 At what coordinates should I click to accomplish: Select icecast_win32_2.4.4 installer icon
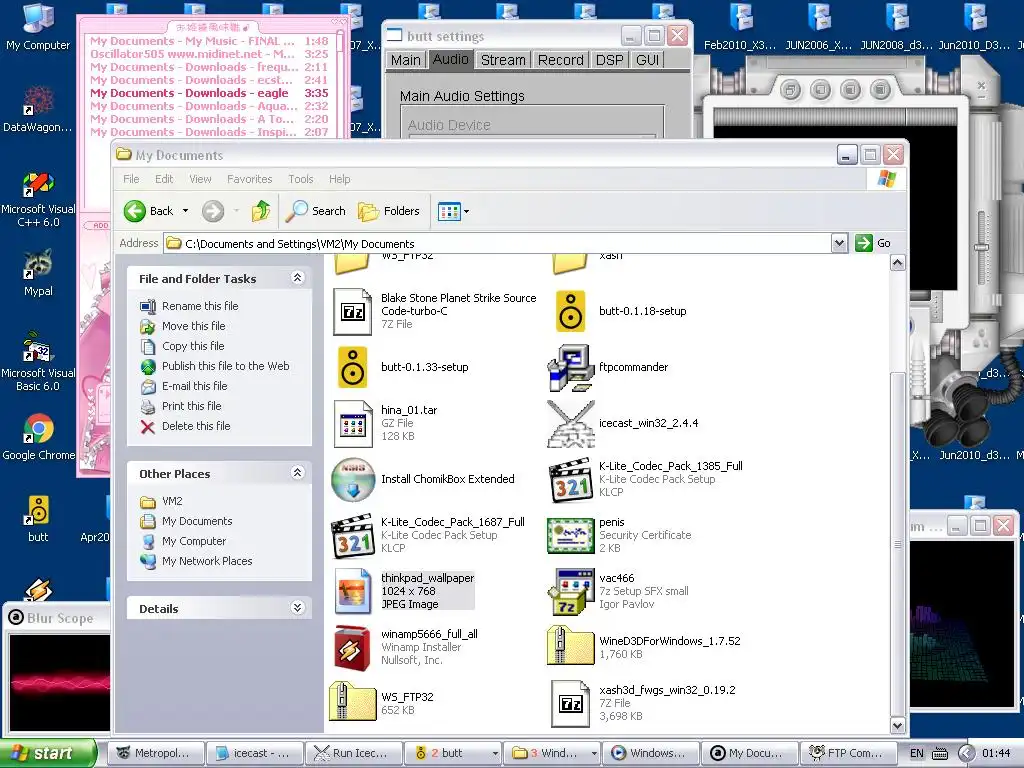tap(571, 424)
